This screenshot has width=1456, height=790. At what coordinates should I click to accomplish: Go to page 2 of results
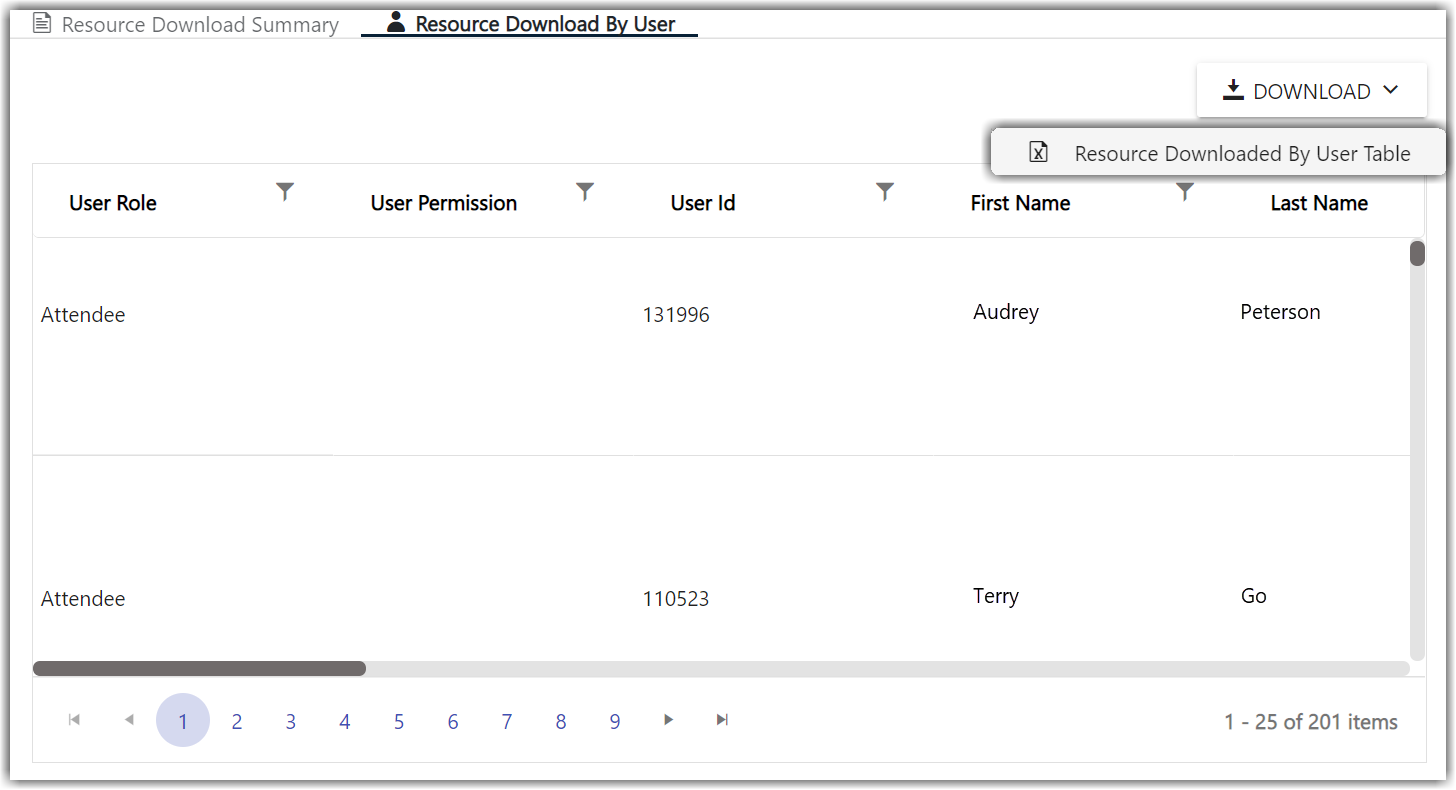coord(237,722)
